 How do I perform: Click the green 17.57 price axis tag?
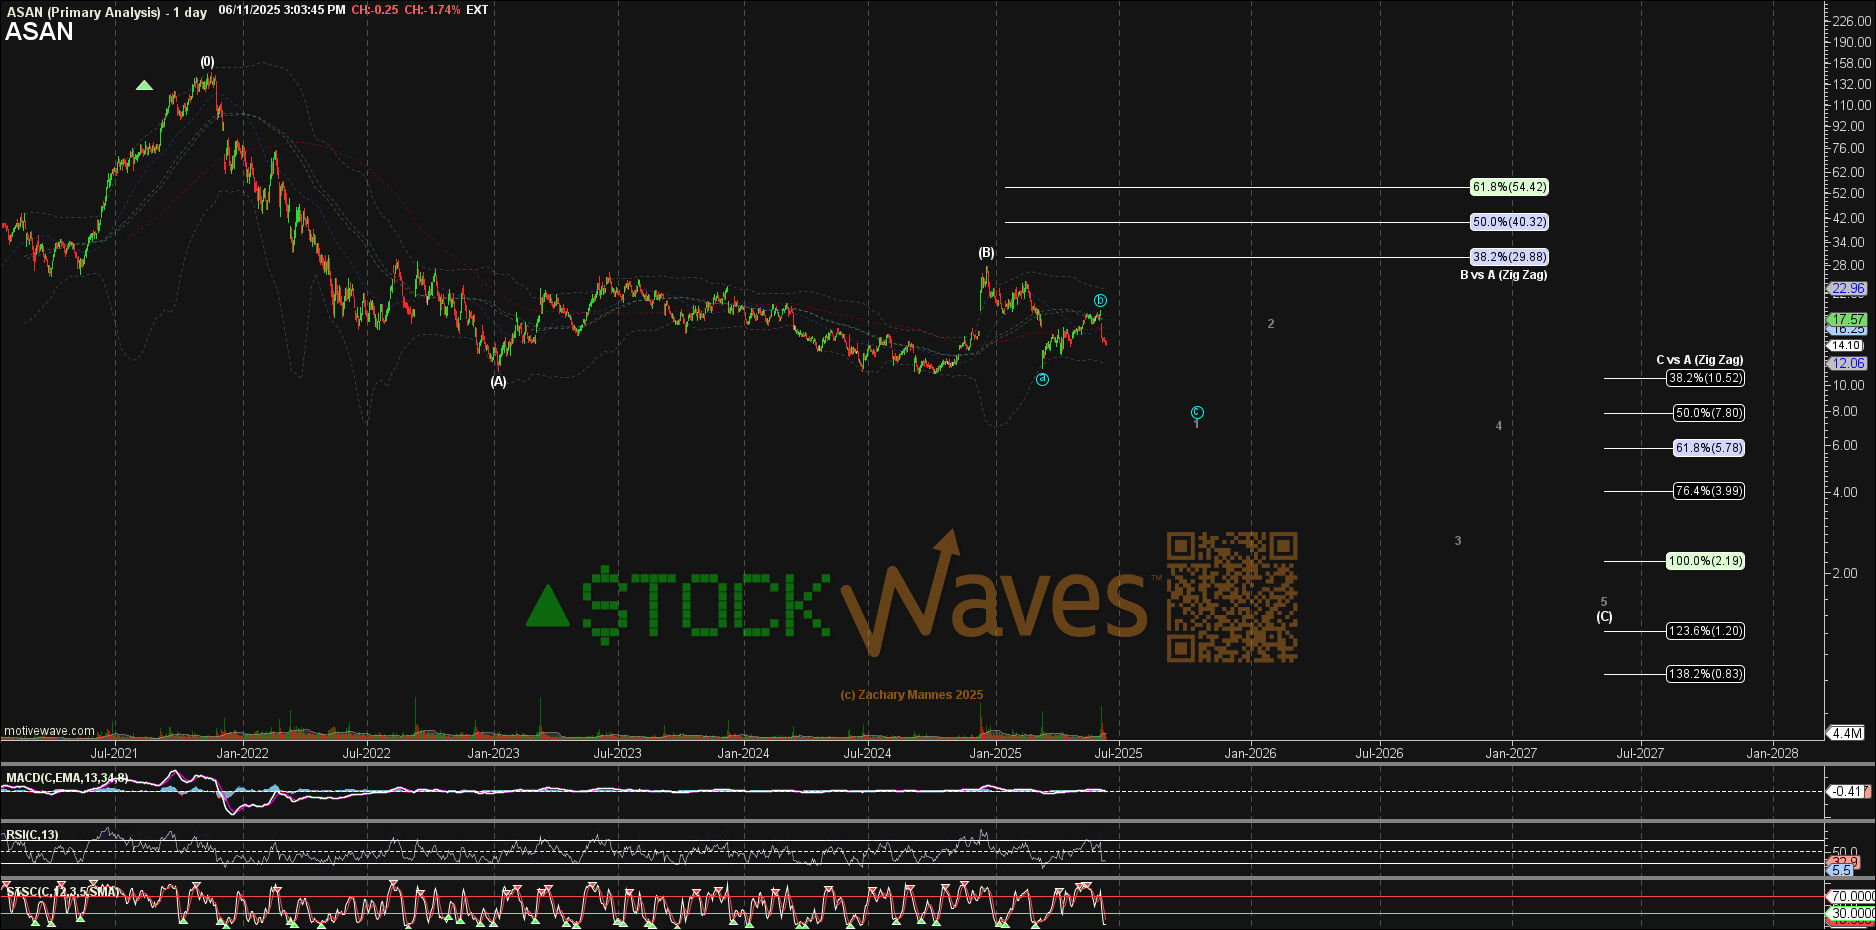click(1847, 319)
